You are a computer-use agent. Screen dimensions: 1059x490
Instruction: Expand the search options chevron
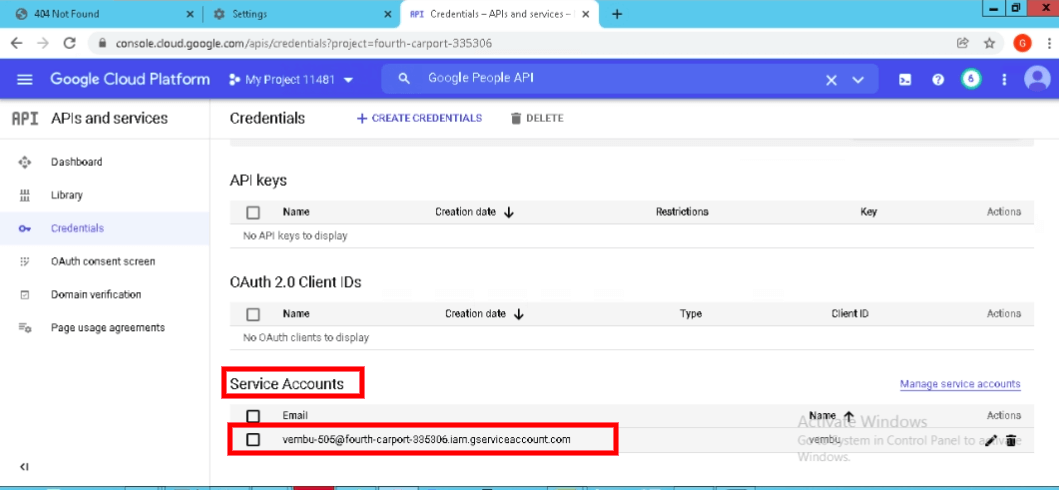pos(858,80)
